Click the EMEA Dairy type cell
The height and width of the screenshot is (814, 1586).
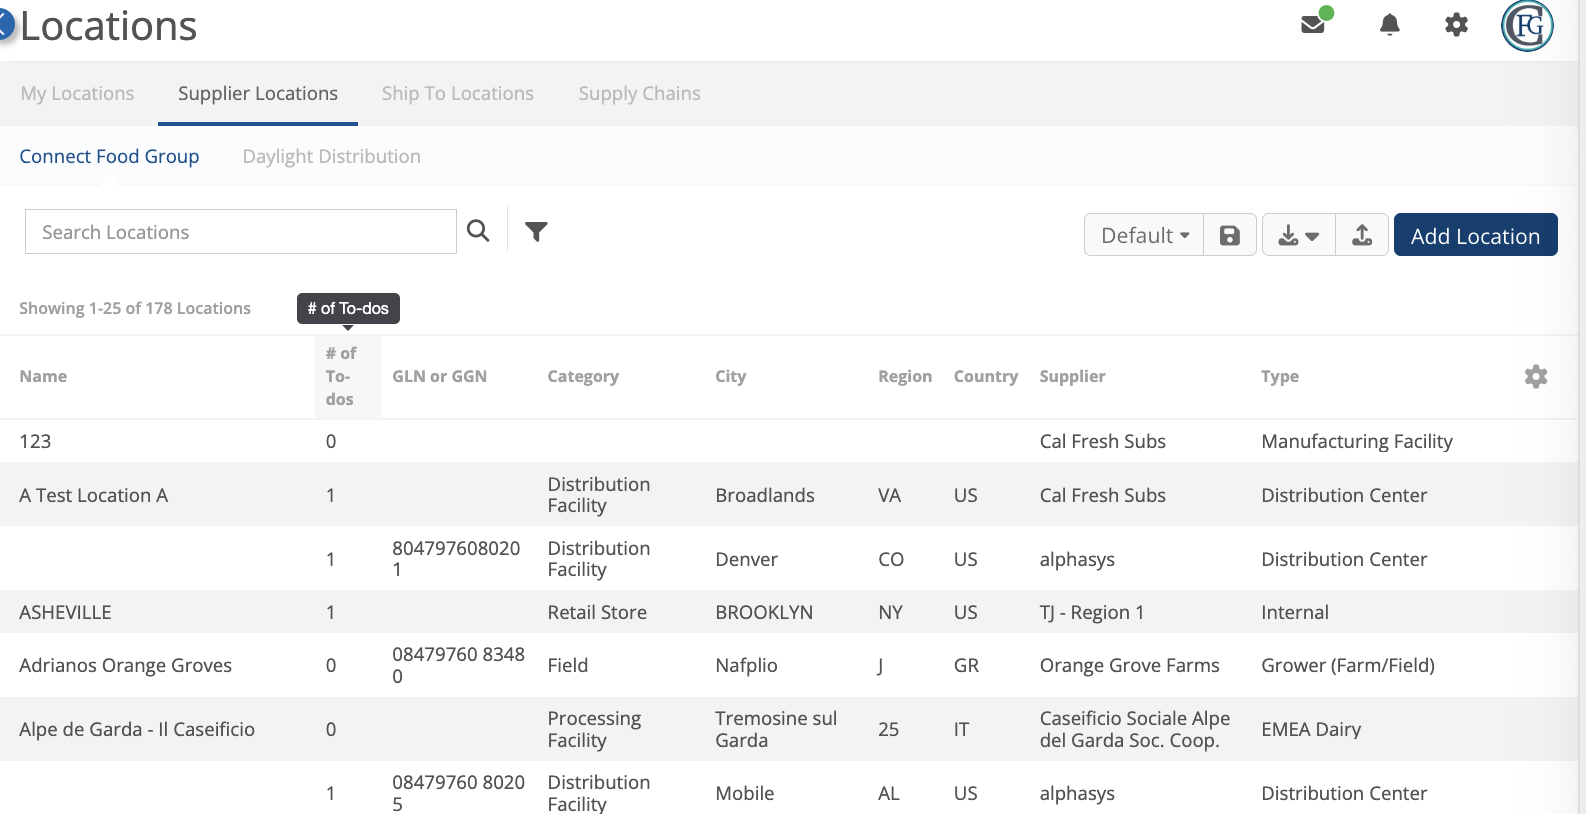1311,729
